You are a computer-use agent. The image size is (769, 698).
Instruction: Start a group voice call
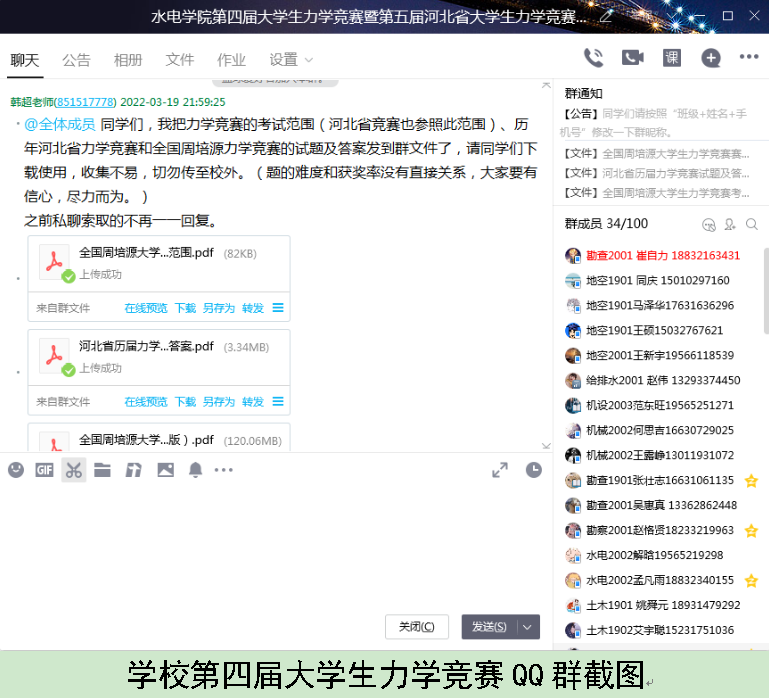point(594,58)
